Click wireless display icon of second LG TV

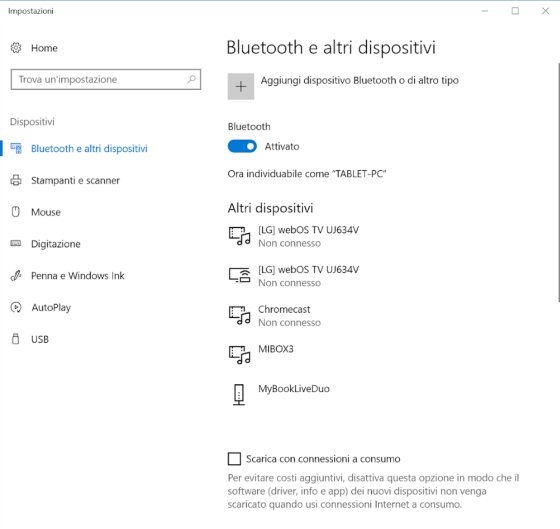tap(239, 275)
